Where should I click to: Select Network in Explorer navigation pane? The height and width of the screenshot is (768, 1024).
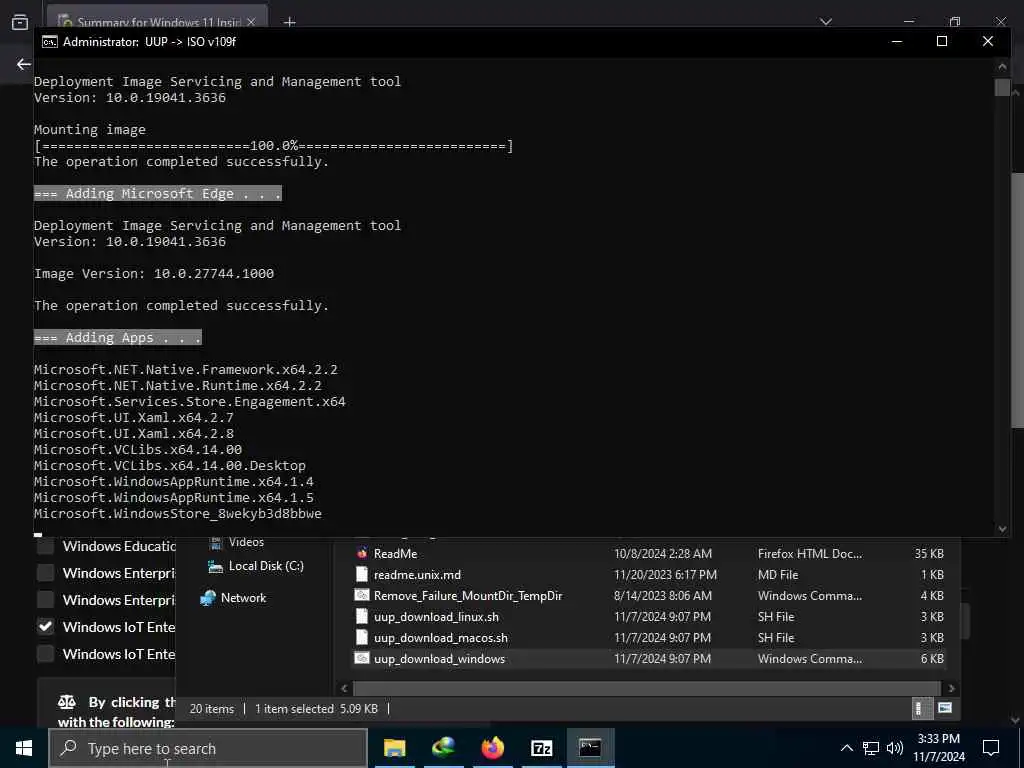point(243,598)
